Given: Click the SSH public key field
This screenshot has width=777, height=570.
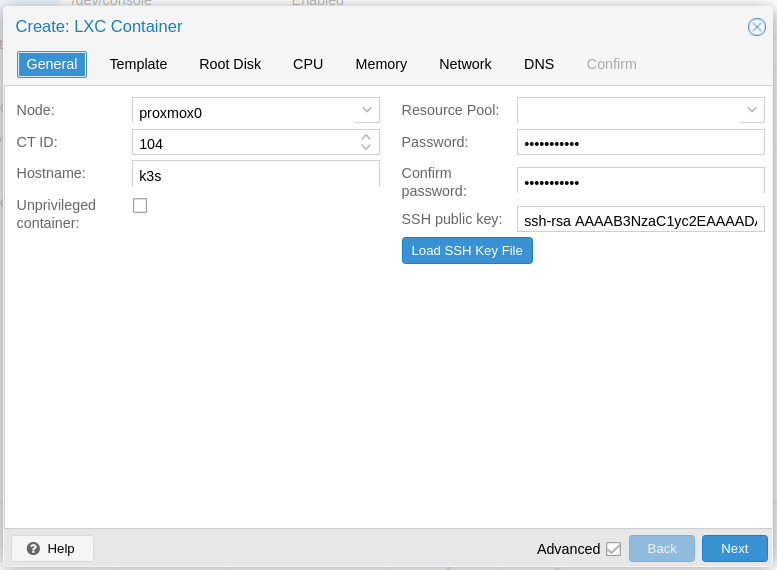Looking at the screenshot, I should click(x=640, y=220).
